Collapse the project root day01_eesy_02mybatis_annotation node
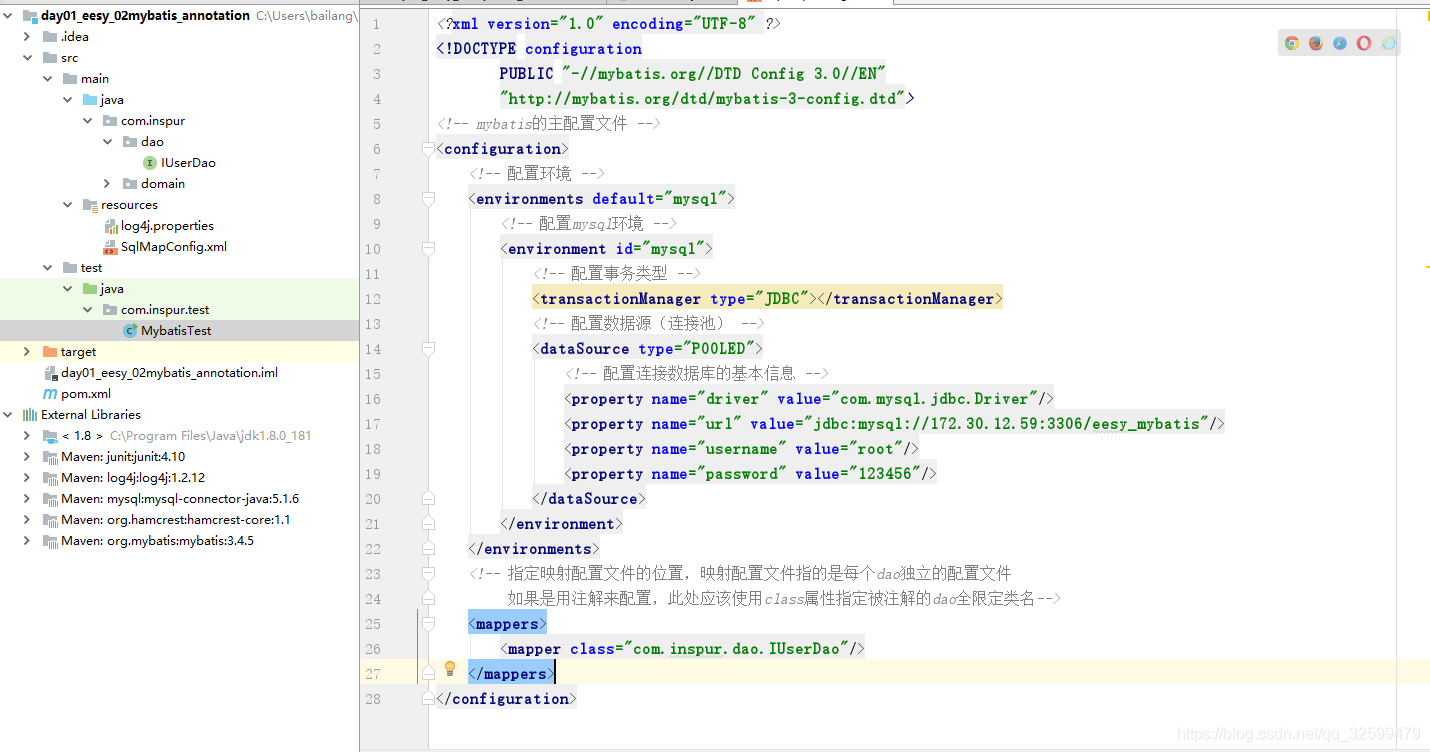 coord(8,16)
